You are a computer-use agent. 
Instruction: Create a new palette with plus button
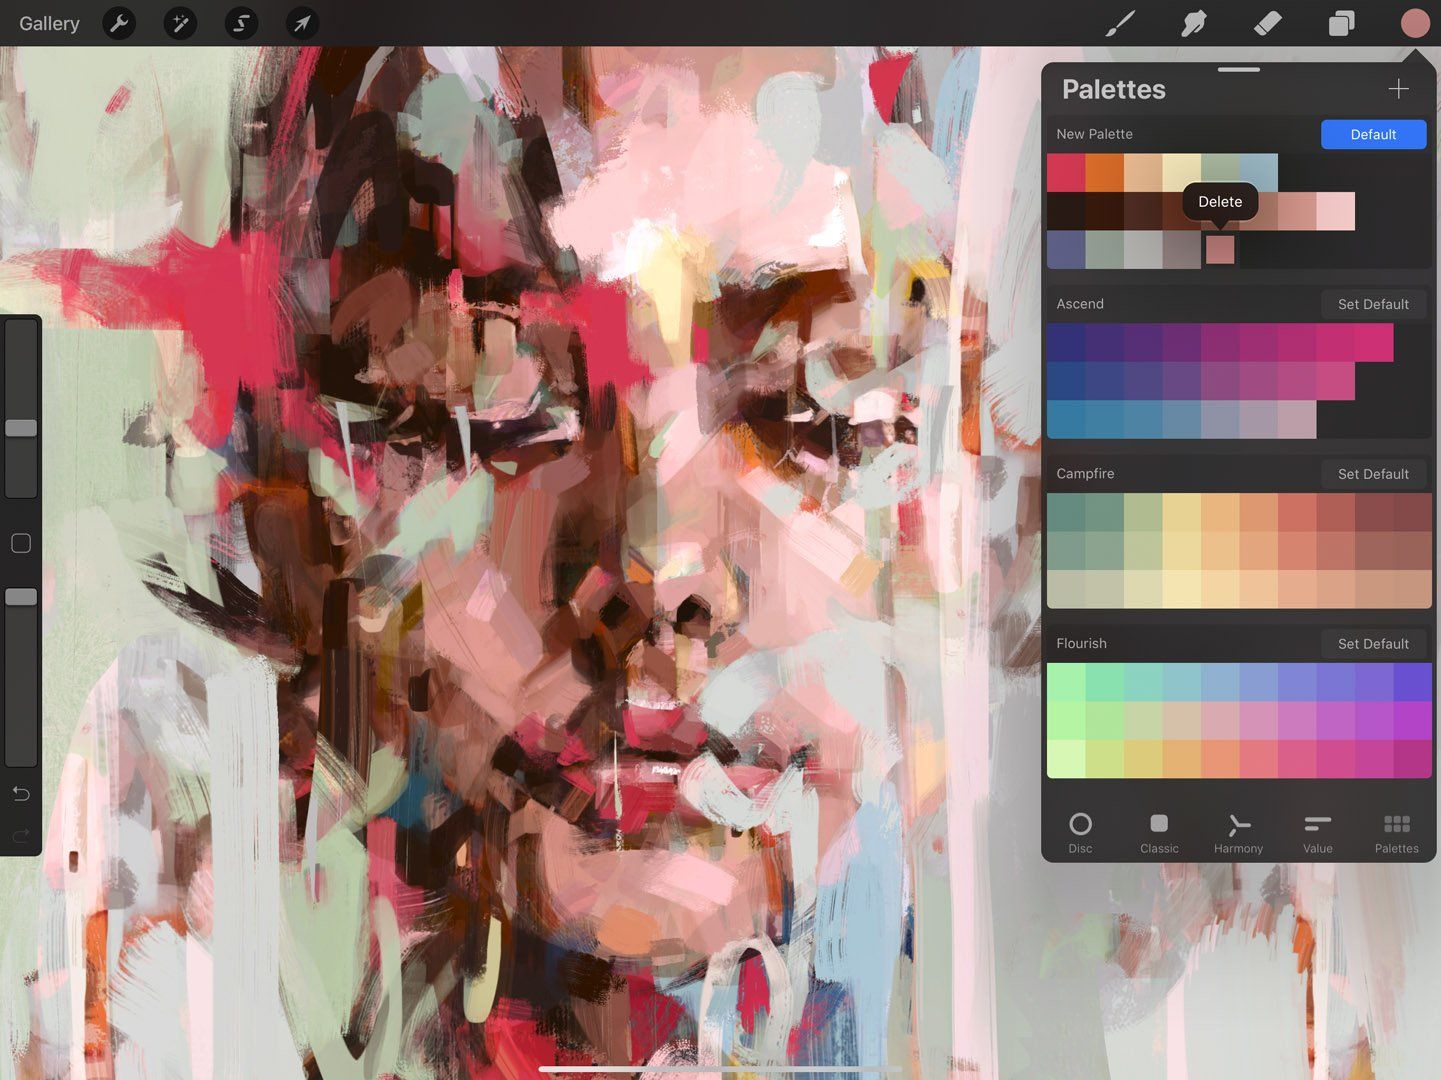[x=1398, y=88]
